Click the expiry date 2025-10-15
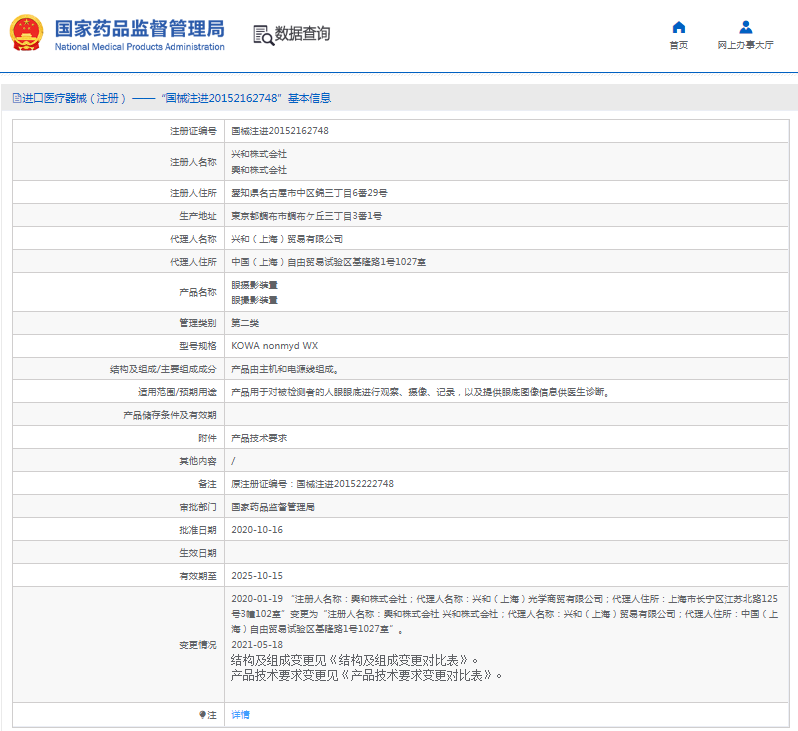Viewport: 798px width, 731px height. (x=257, y=576)
